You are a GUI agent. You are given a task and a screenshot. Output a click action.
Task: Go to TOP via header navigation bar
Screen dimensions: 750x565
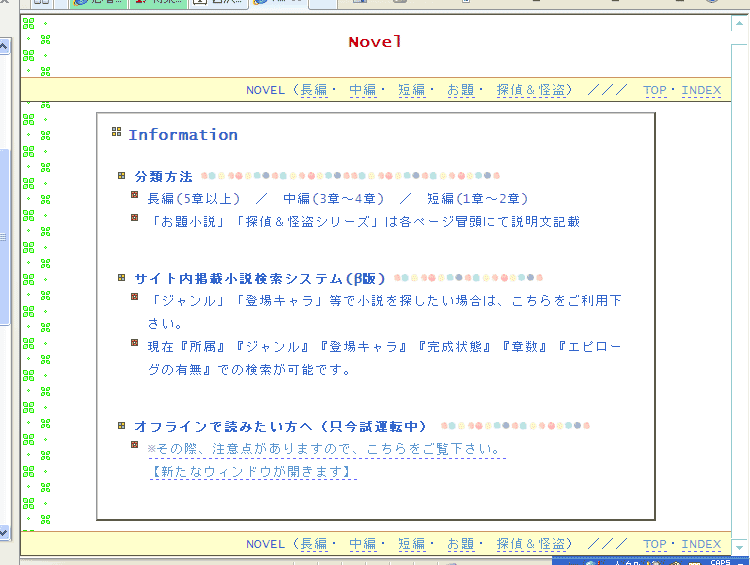(x=655, y=90)
